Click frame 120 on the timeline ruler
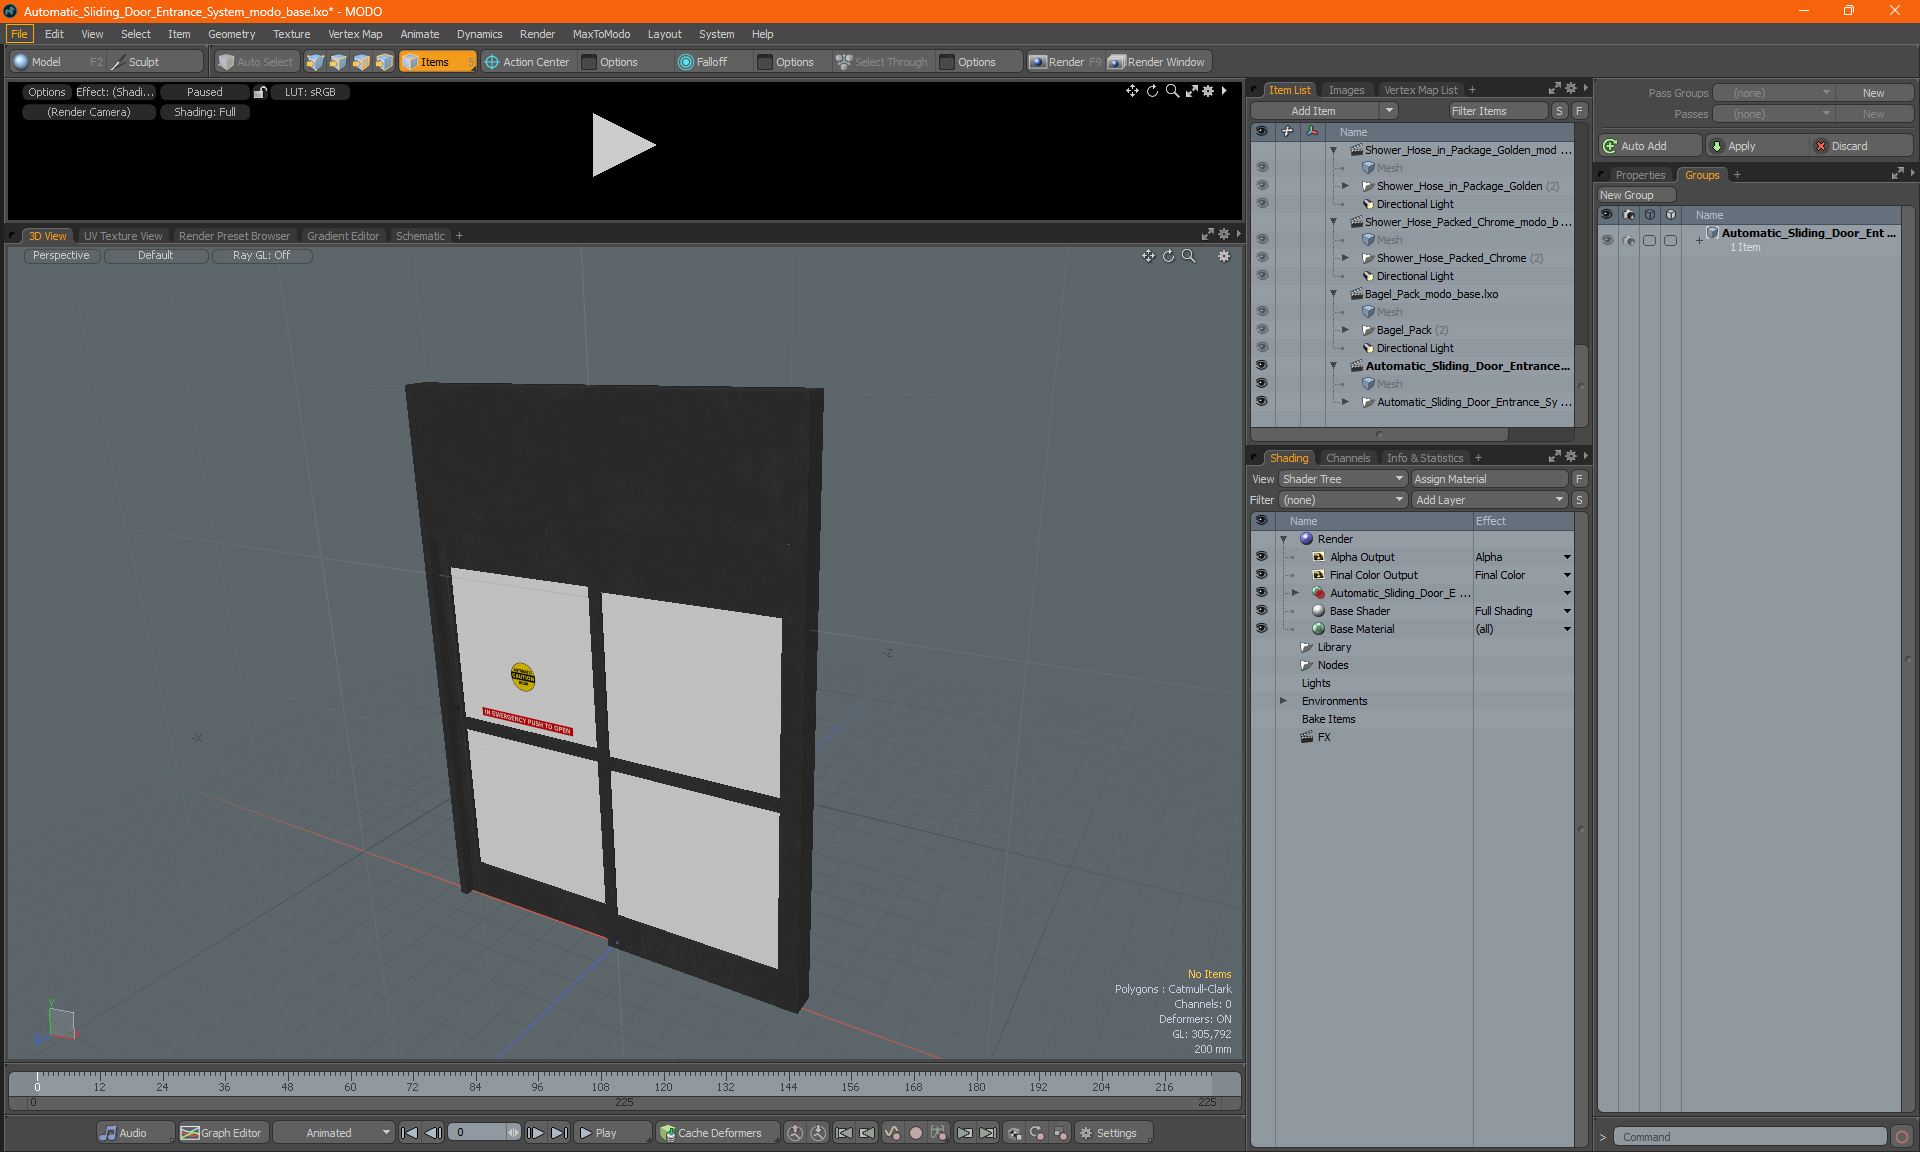The image size is (1920, 1152). point(663,1083)
